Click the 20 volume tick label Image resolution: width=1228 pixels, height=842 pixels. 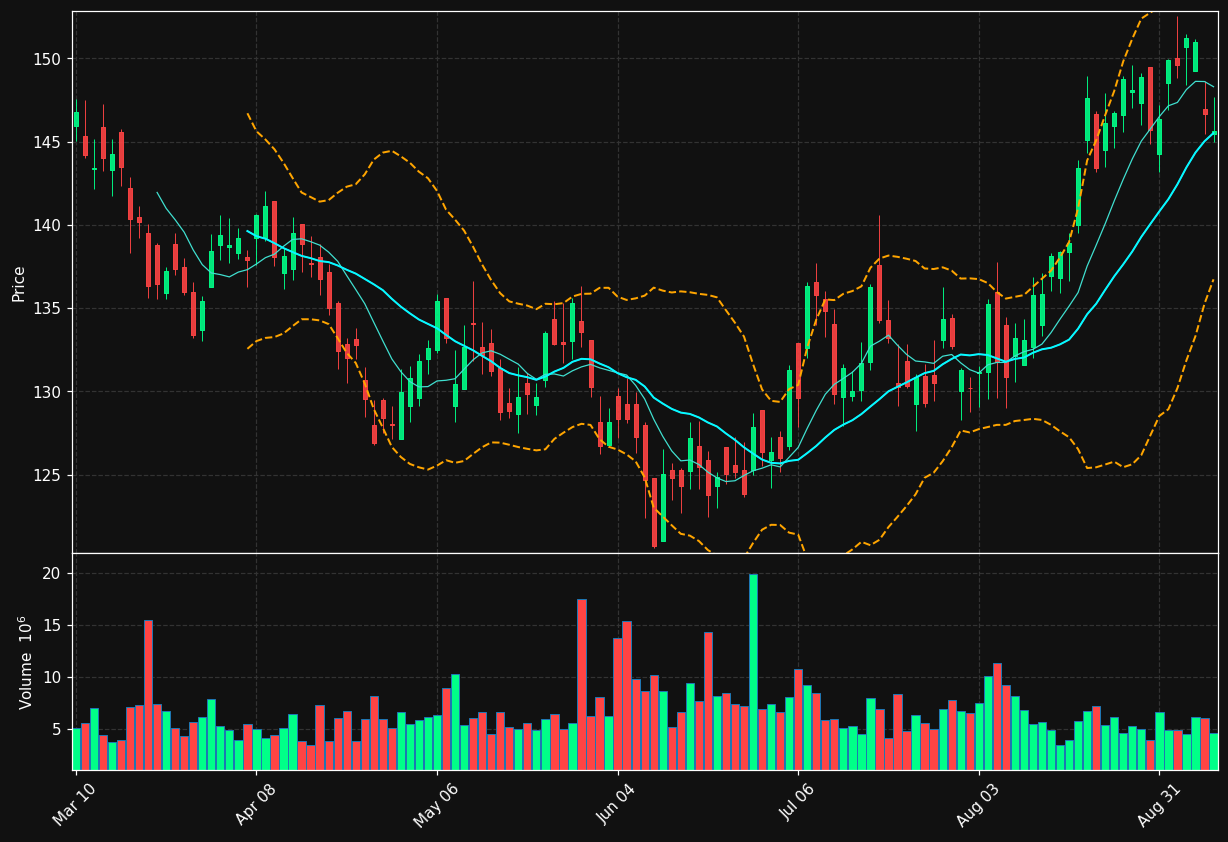pyautogui.click(x=51, y=574)
